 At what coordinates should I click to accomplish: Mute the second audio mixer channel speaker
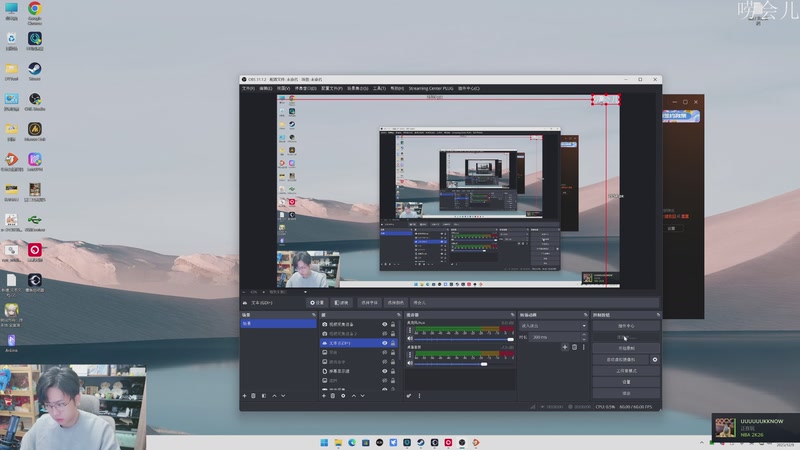click(x=410, y=363)
